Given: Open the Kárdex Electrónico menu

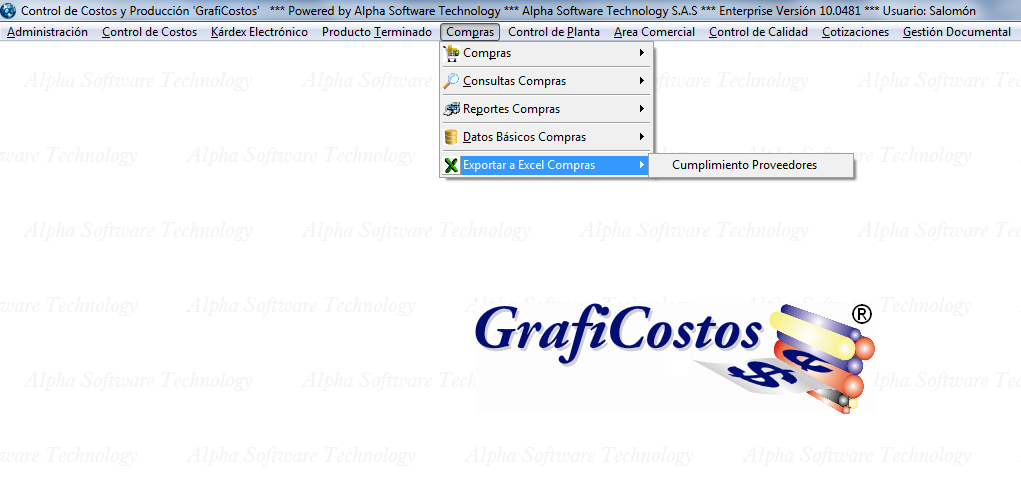Looking at the screenshot, I should 259,32.
